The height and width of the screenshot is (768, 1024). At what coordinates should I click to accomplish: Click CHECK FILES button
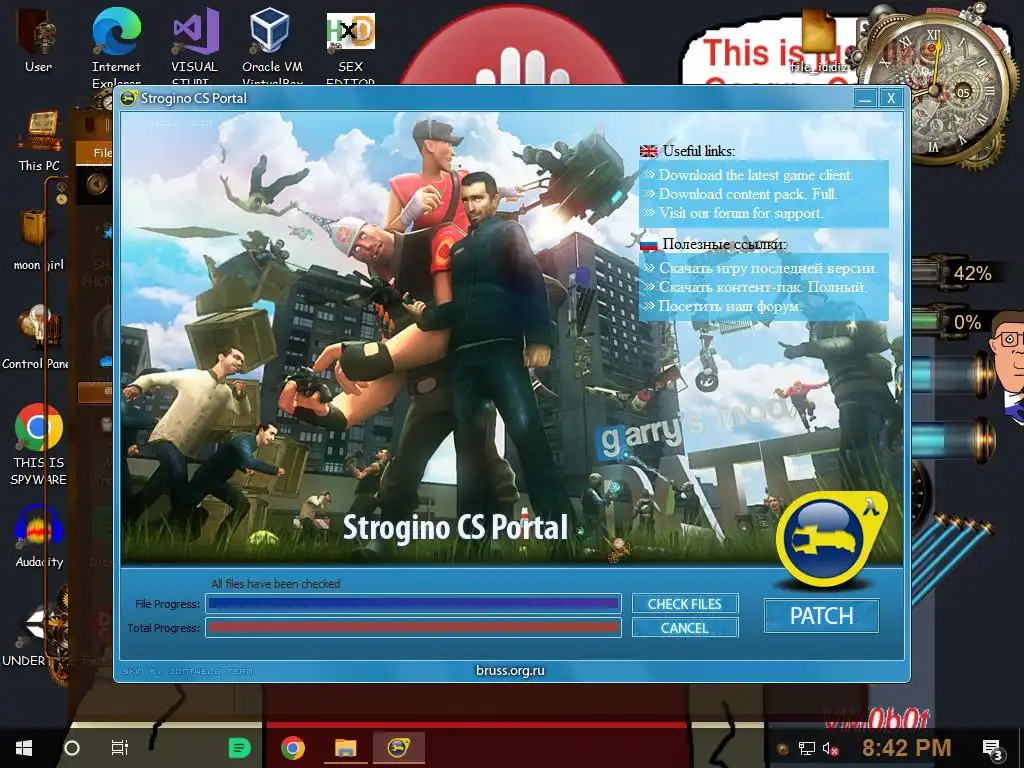pyautogui.click(x=684, y=604)
